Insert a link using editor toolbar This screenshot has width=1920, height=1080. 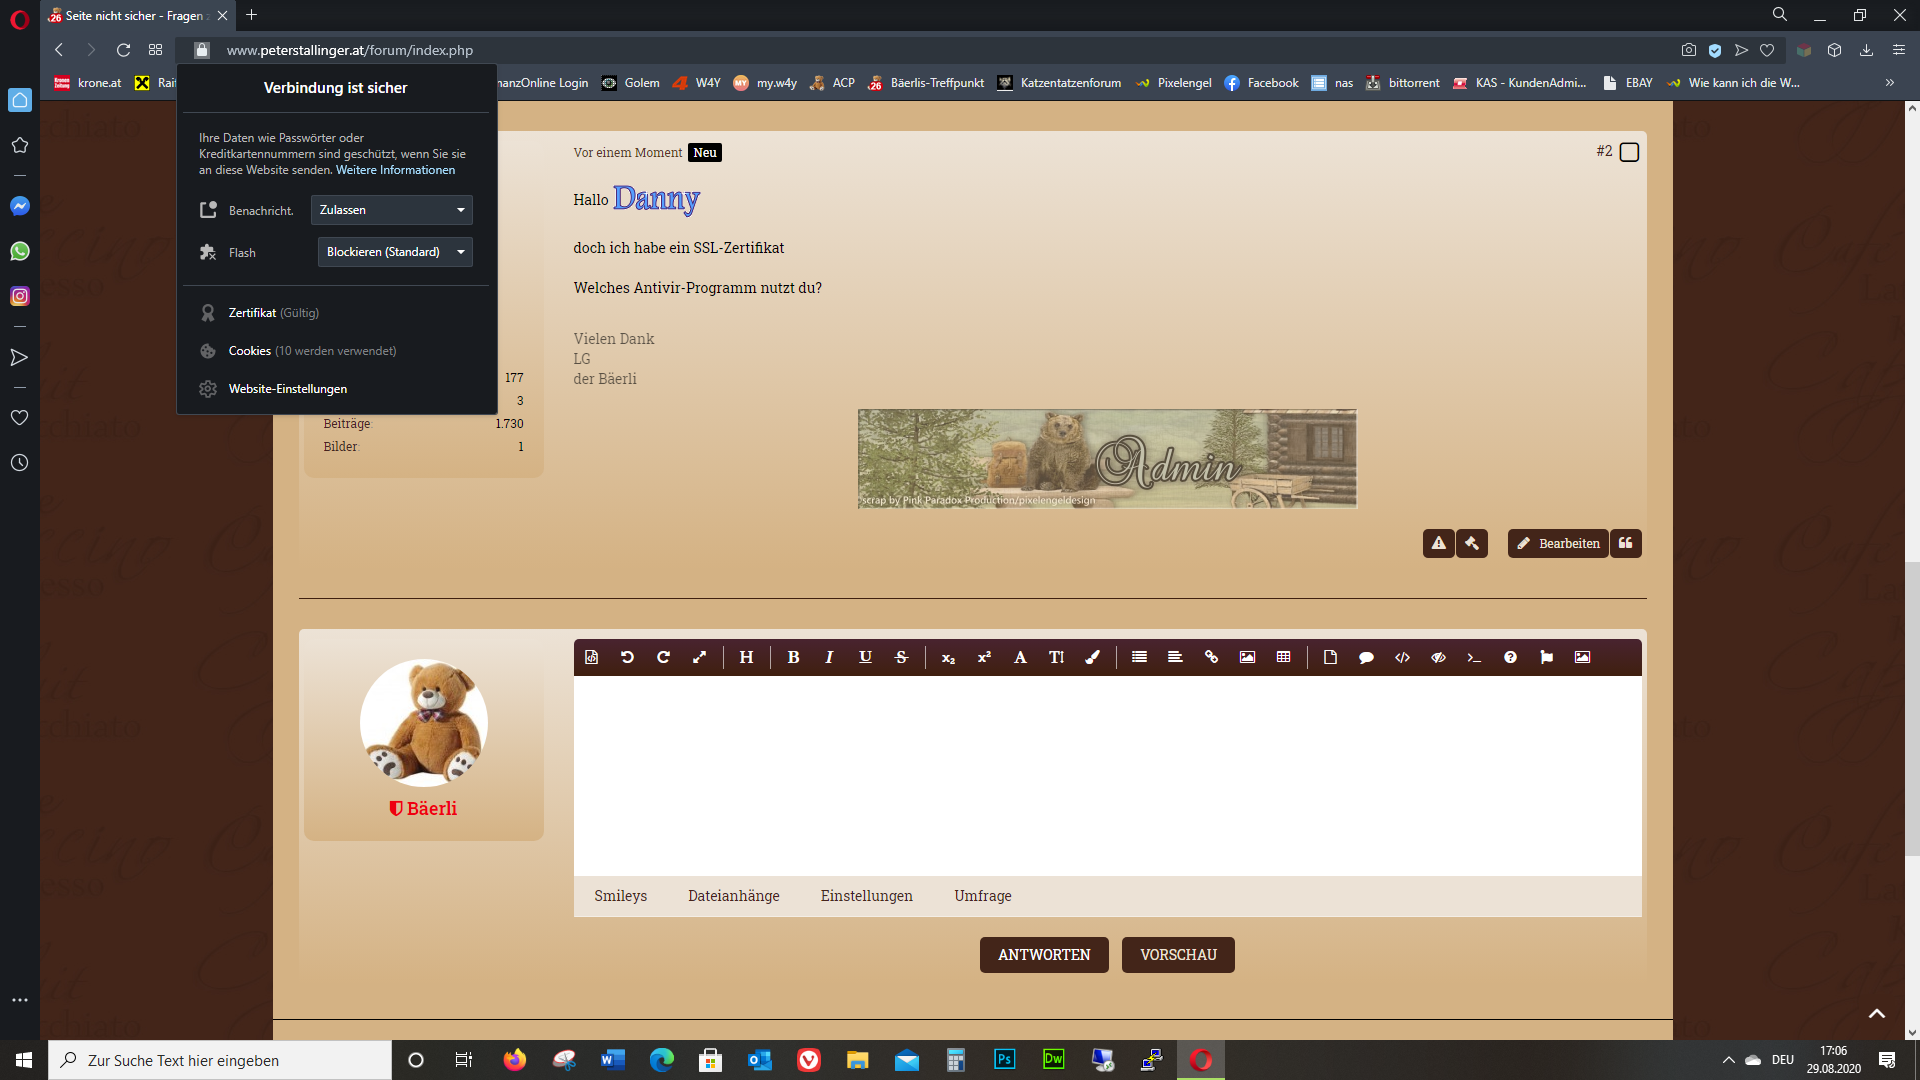[x=1211, y=657]
